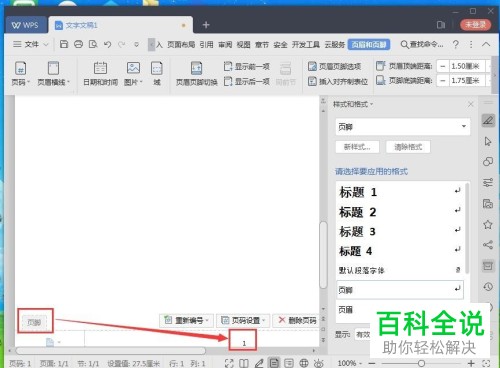Viewport: 500px width, 368px height.
Task: Click the share icon in right sidebar
Action: [x=488, y=245]
